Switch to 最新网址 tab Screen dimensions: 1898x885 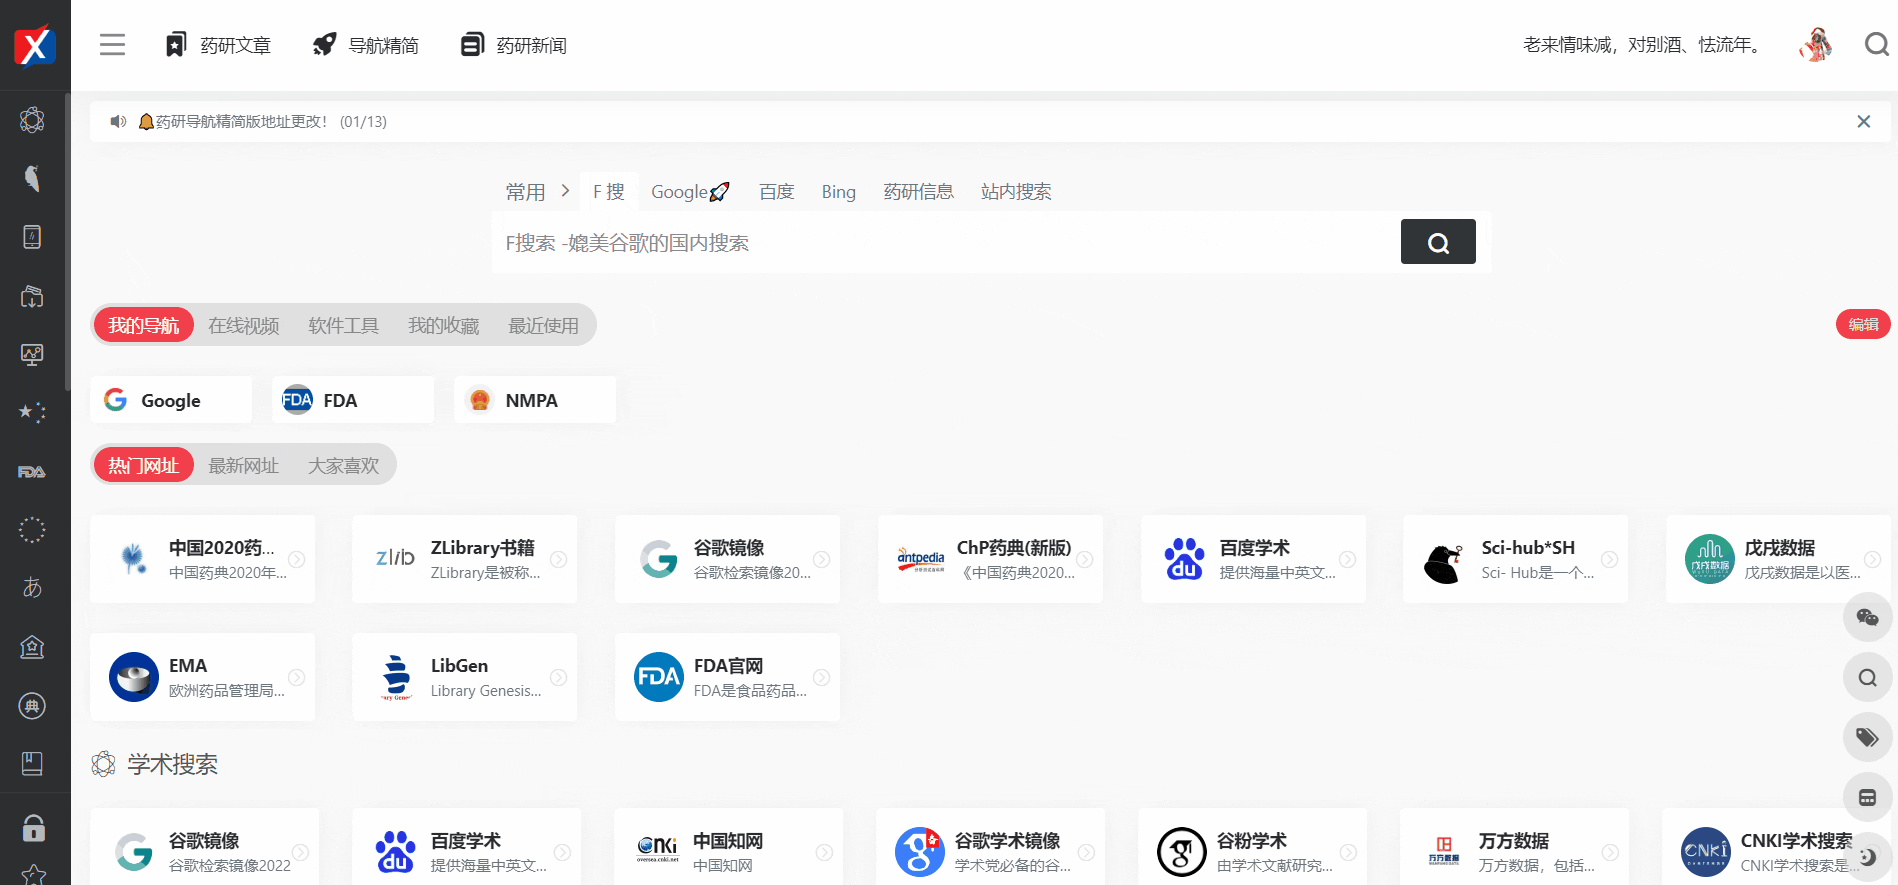coord(243,465)
